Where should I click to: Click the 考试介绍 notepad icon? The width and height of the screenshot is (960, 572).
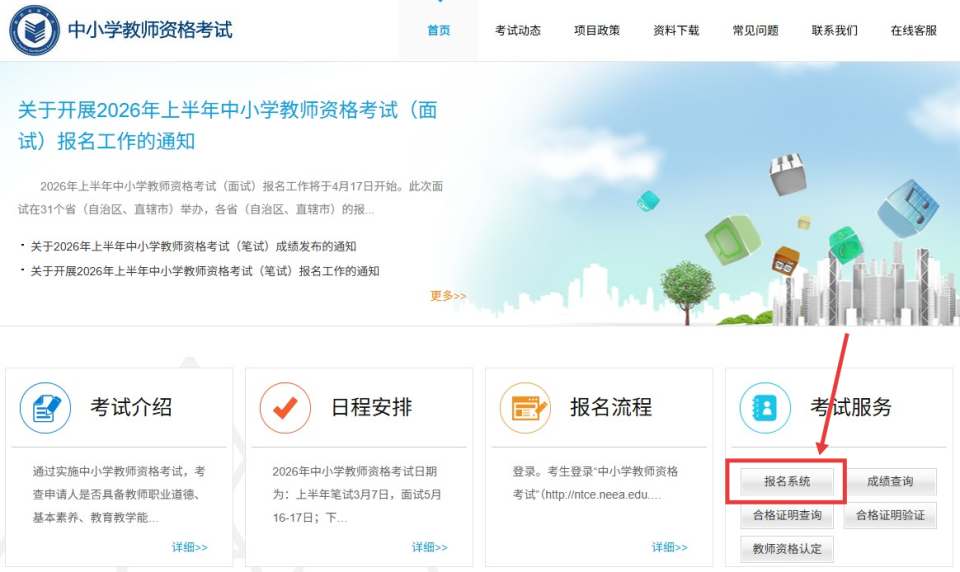pyautogui.click(x=45, y=408)
